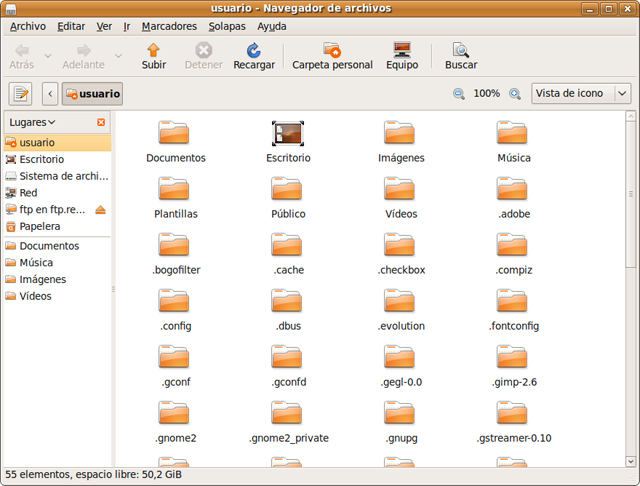Screen dimensions: 640x486
Task: Expand the Lugares sidebar selector
Action: pyautogui.click(x=32, y=122)
